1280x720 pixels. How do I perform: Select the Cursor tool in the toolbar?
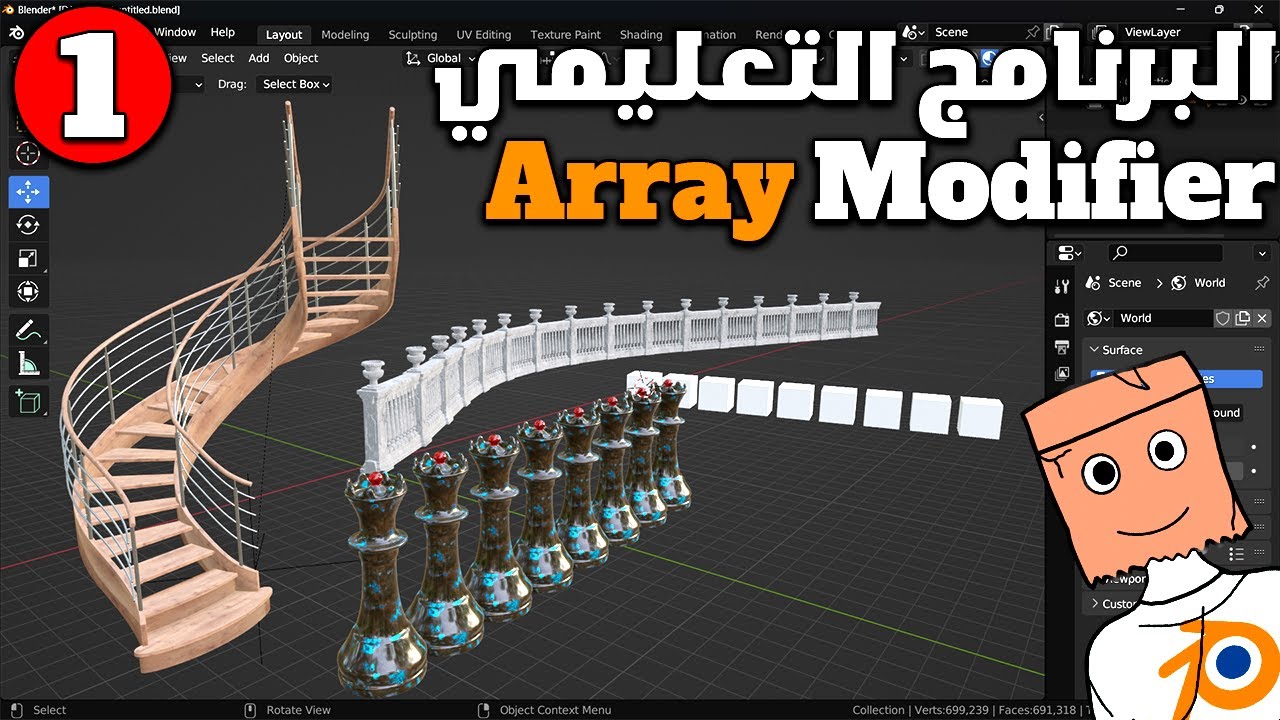click(28, 153)
